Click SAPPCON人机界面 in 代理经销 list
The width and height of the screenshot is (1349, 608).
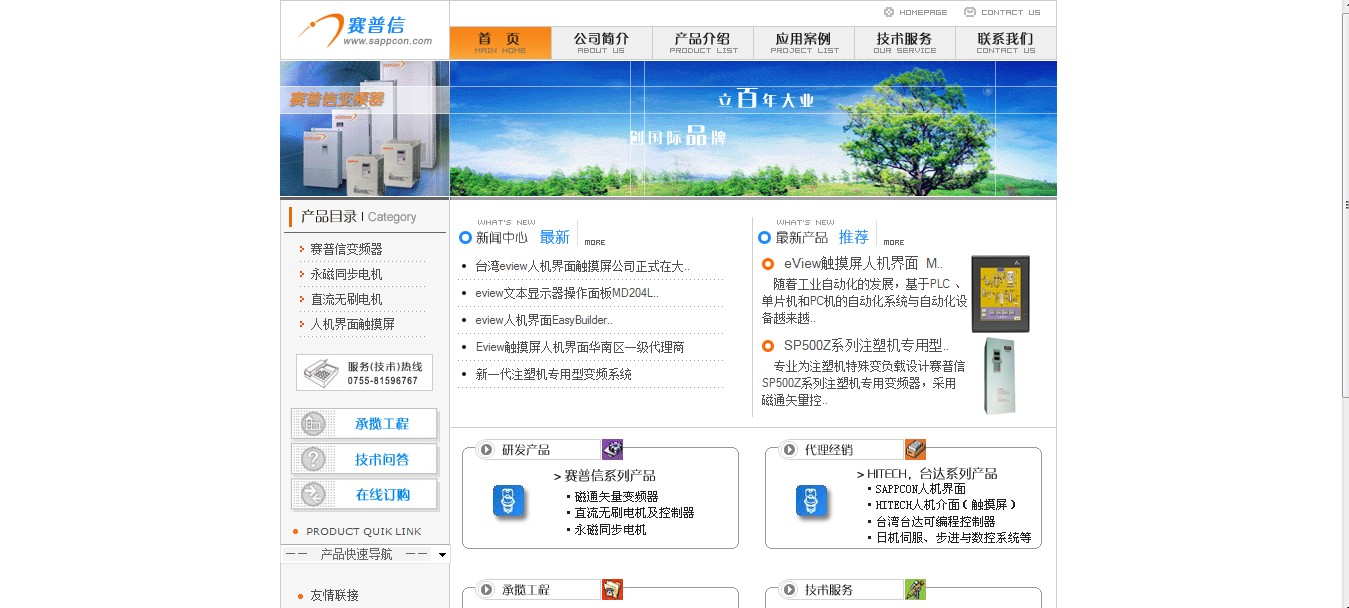point(920,489)
